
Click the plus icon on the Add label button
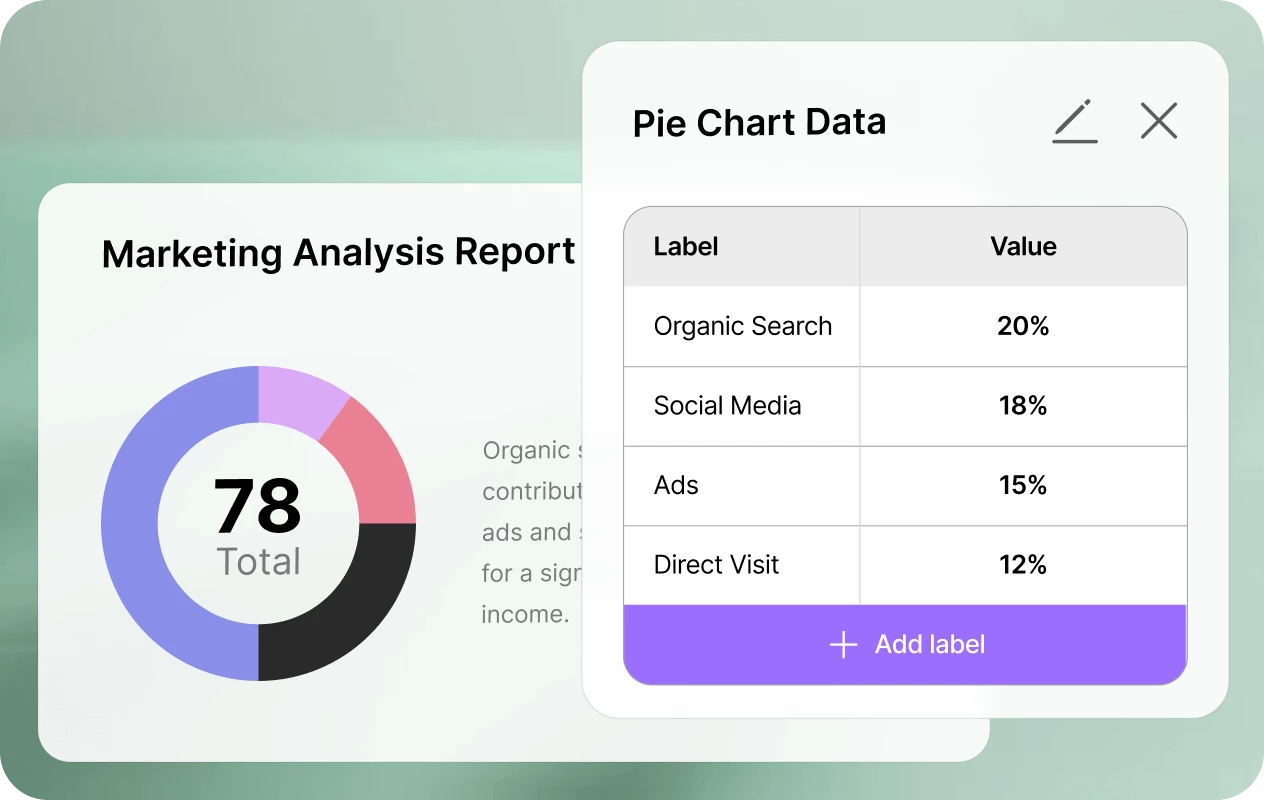click(843, 644)
